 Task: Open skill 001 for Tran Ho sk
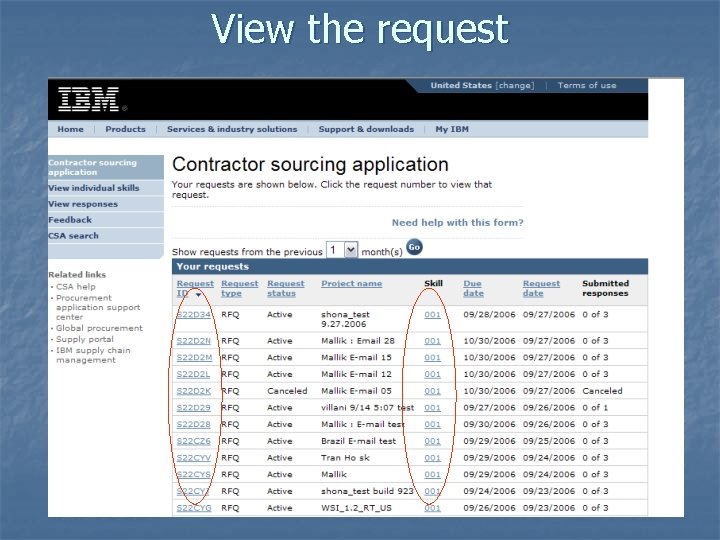click(432, 458)
